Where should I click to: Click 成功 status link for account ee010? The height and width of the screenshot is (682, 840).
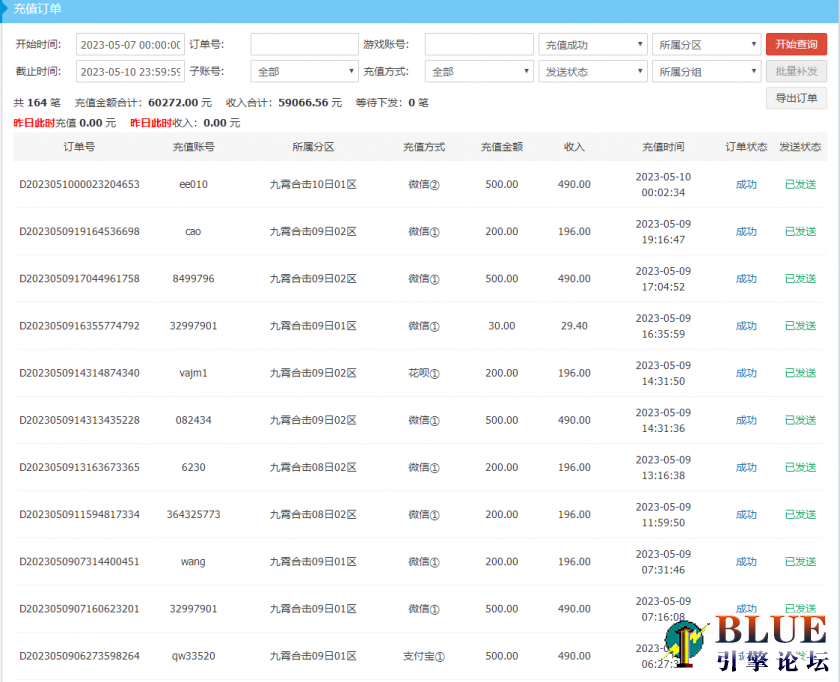746,184
